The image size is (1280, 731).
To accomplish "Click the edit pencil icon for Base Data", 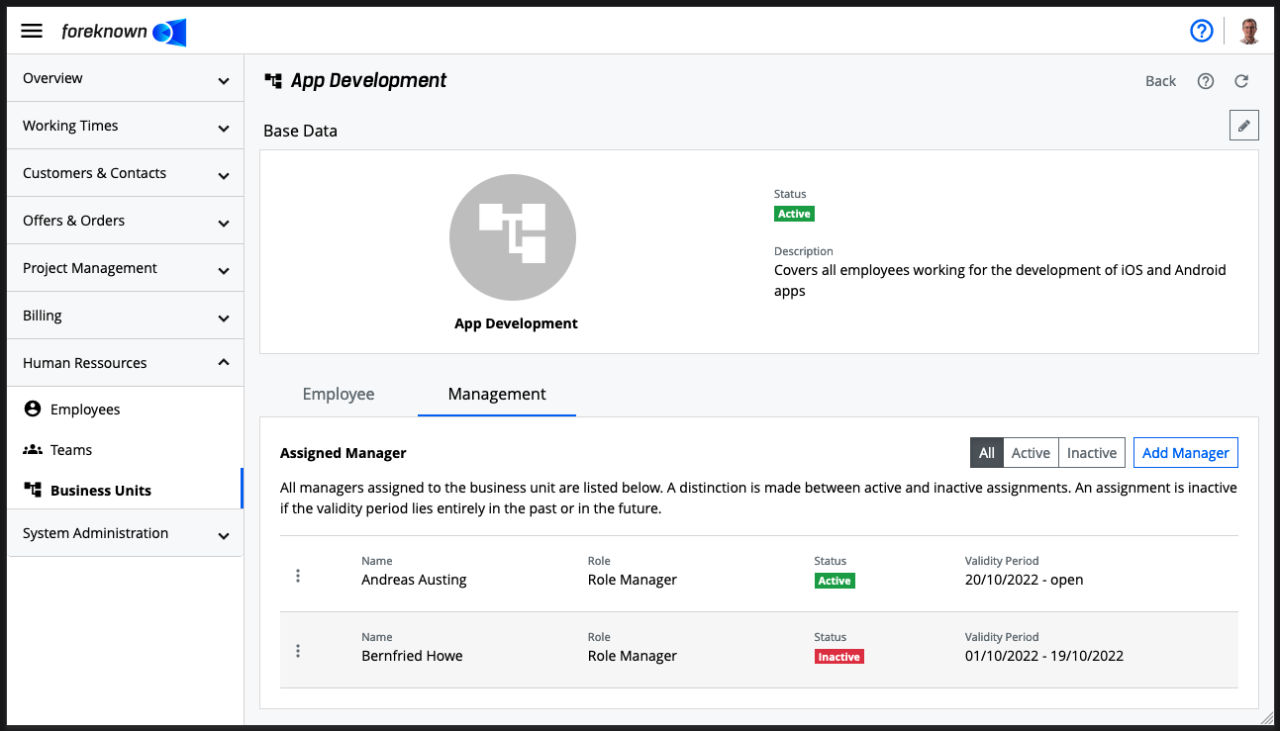I will pyautogui.click(x=1243, y=126).
